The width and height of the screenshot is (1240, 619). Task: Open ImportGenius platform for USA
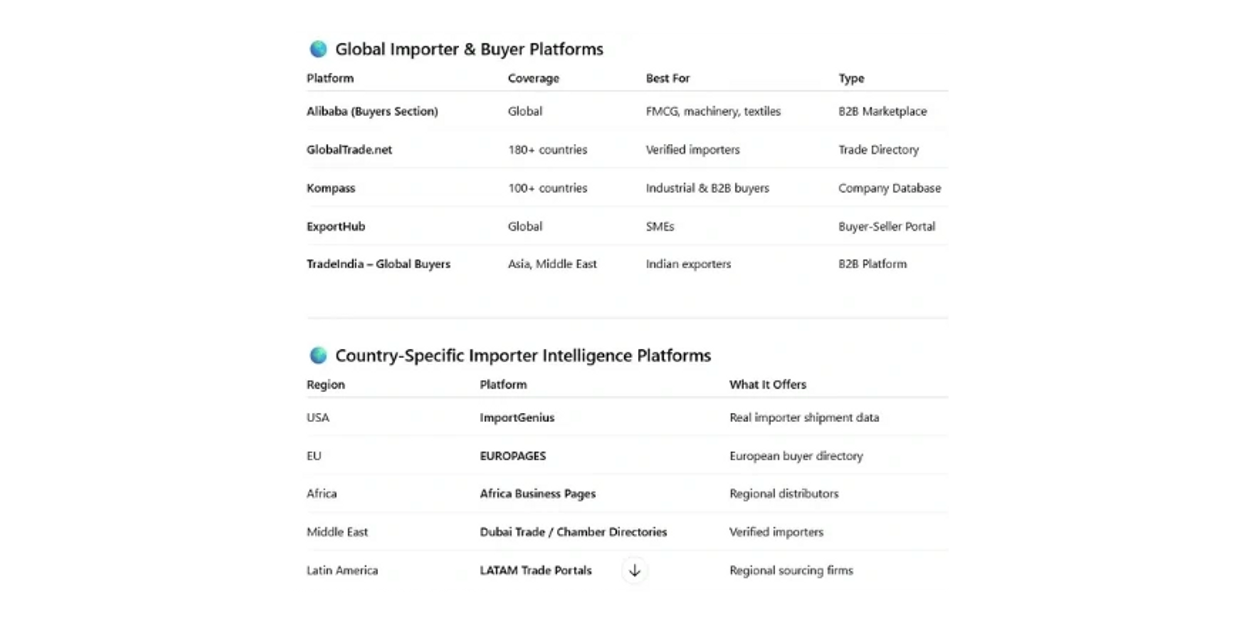pyautogui.click(x=517, y=418)
